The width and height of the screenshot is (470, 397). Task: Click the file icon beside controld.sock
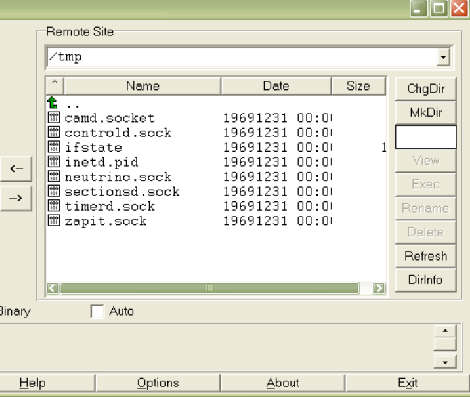click(54, 132)
